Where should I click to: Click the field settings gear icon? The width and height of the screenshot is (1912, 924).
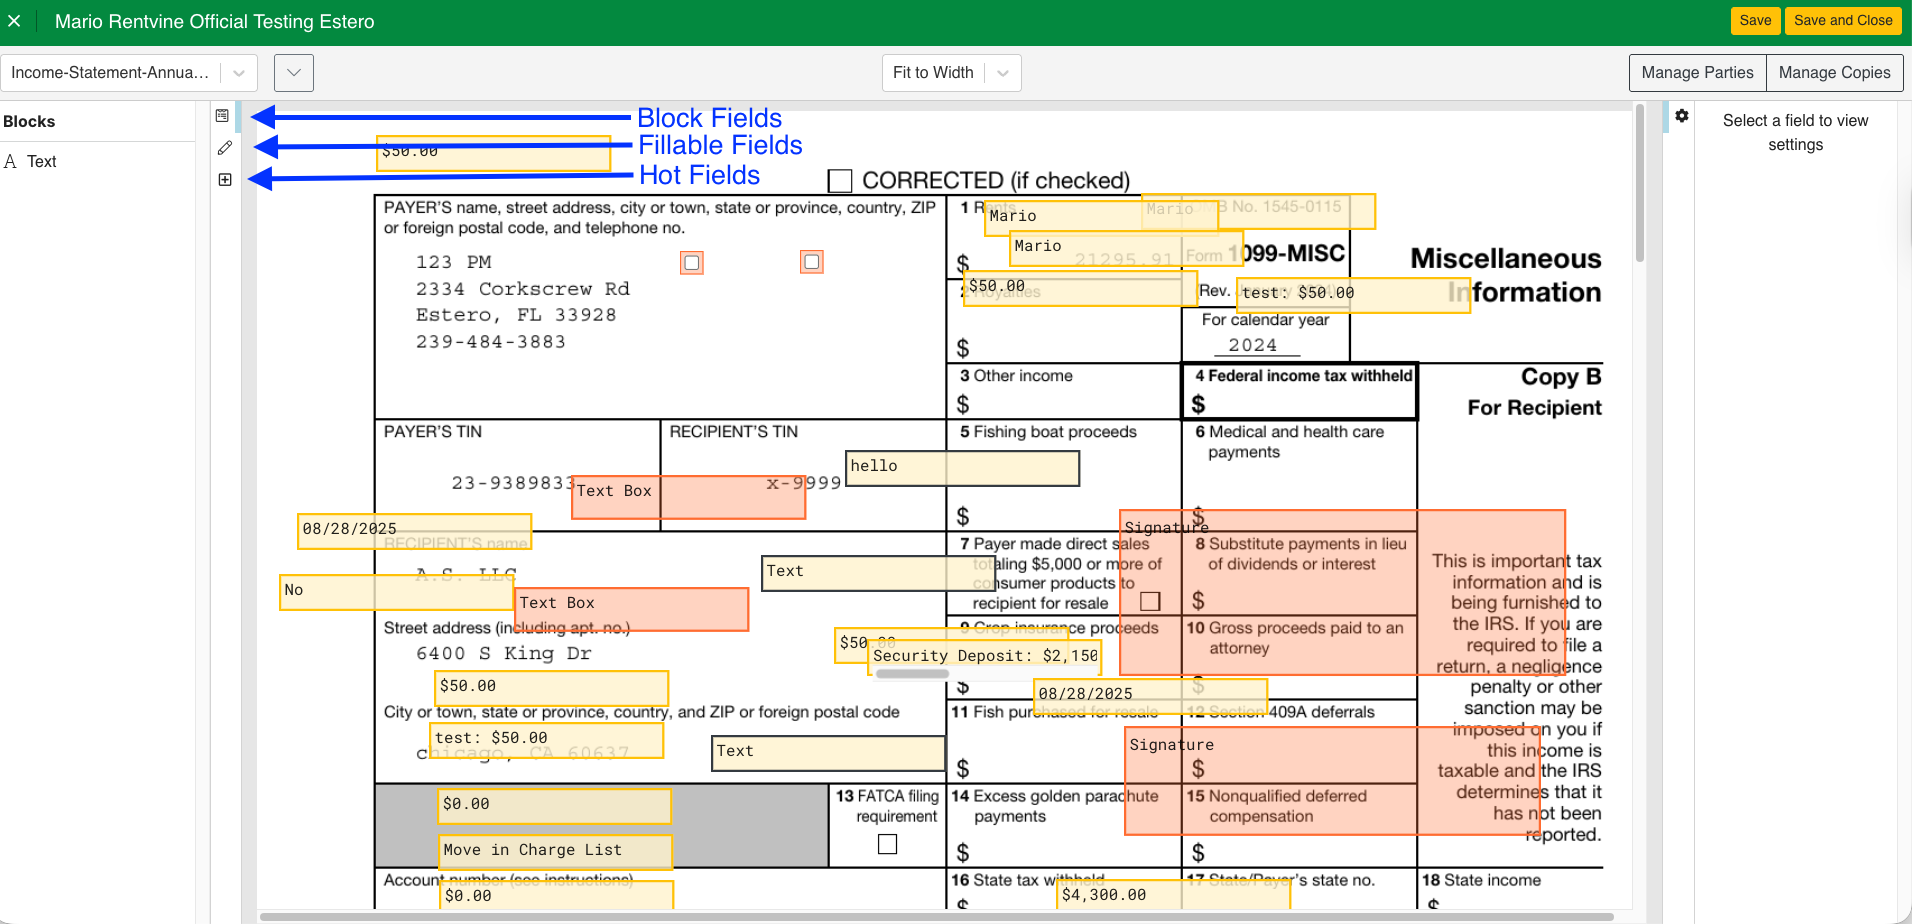click(x=1682, y=116)
